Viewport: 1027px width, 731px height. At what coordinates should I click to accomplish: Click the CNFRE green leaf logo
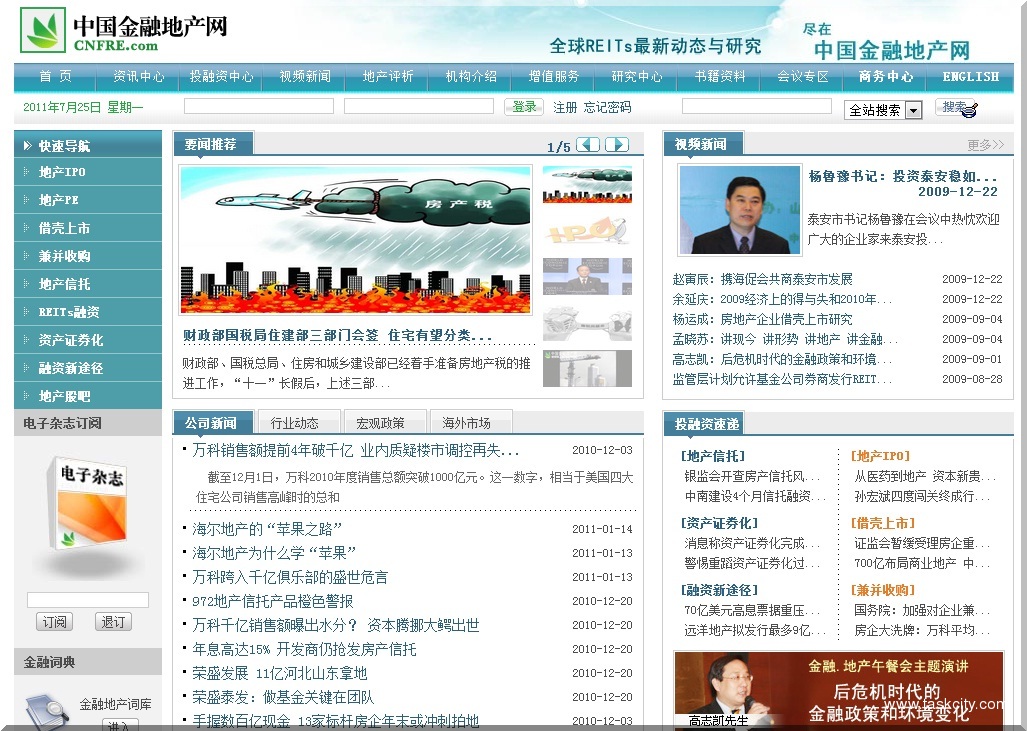click(43, 31)
